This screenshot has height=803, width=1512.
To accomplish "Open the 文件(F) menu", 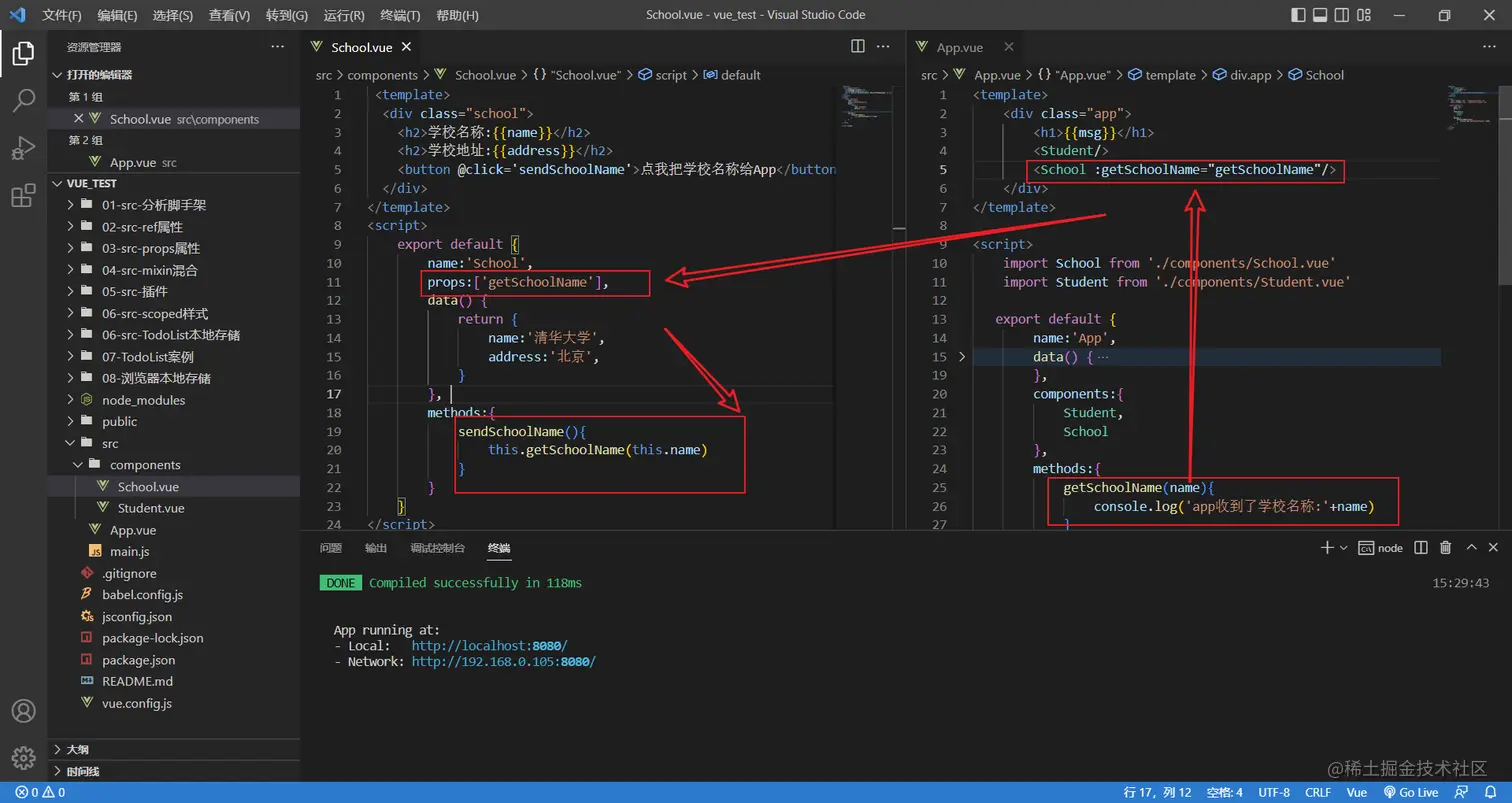I will tap(62, 15).
